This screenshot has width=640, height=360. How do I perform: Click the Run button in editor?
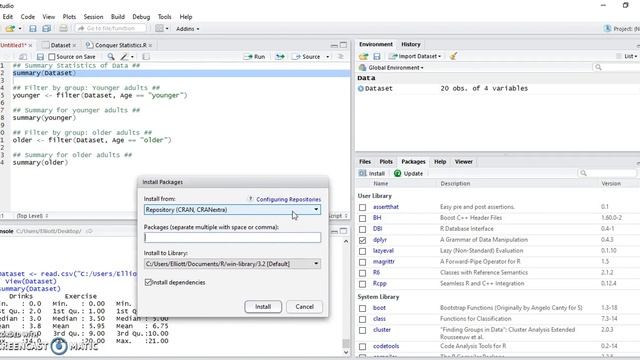click(x=255, y=57)
